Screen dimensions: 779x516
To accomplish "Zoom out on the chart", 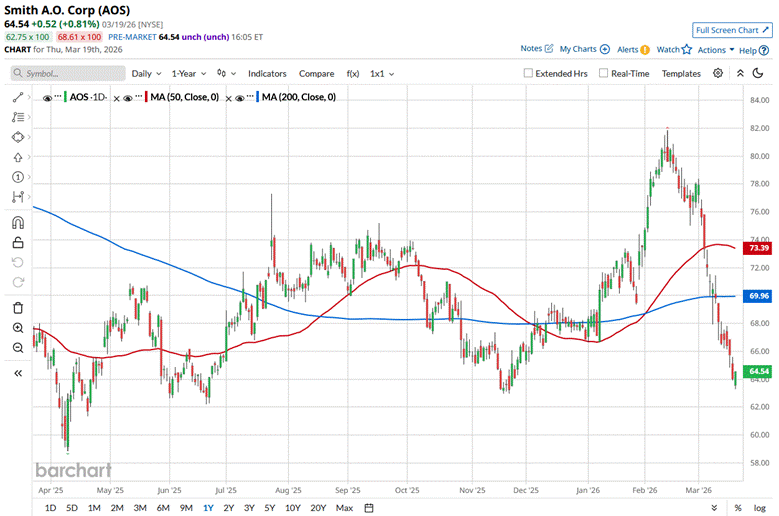I will [x=18, y=348].
